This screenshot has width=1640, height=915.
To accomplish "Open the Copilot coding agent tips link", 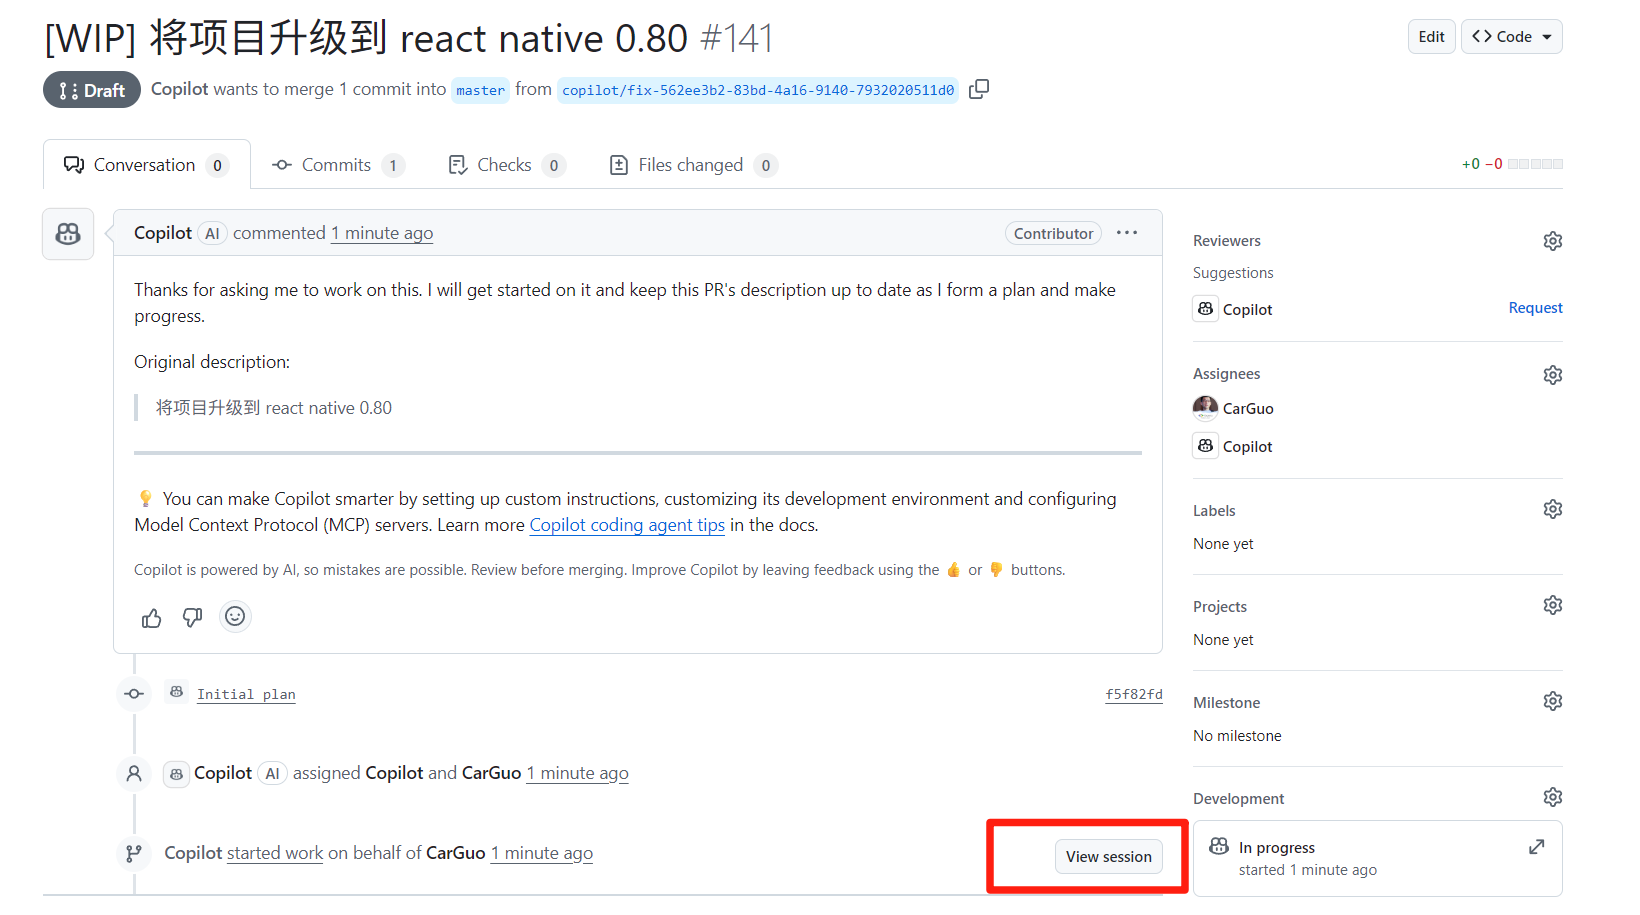I will click(x=627, y=525).
